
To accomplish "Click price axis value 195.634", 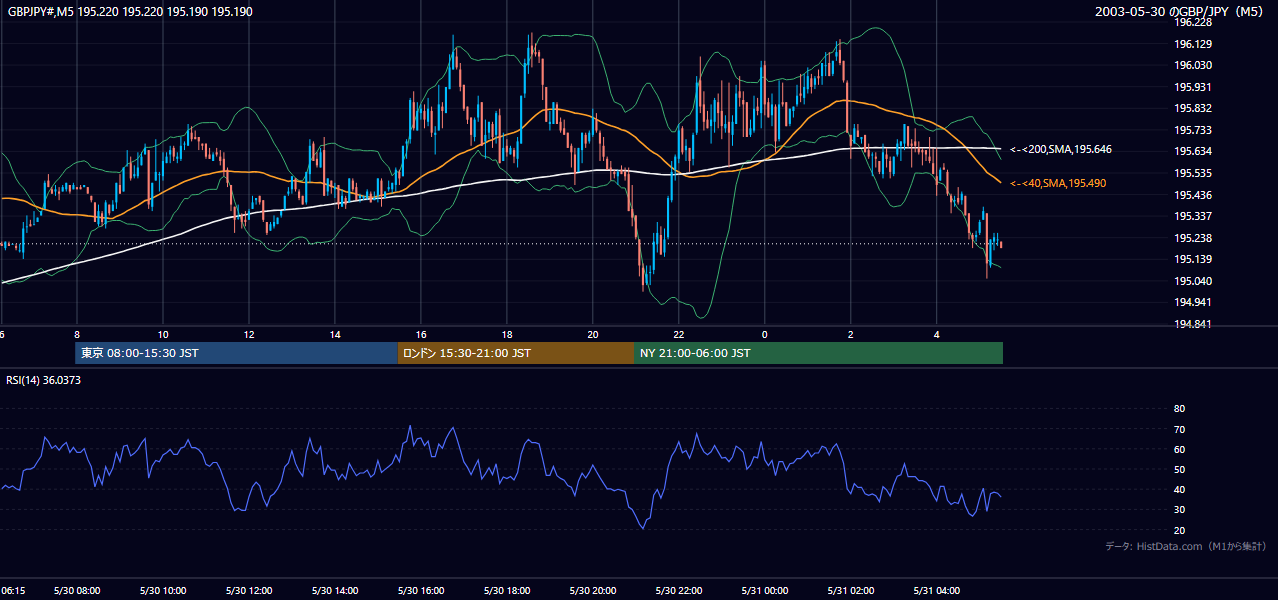I will click(1194, 152).
